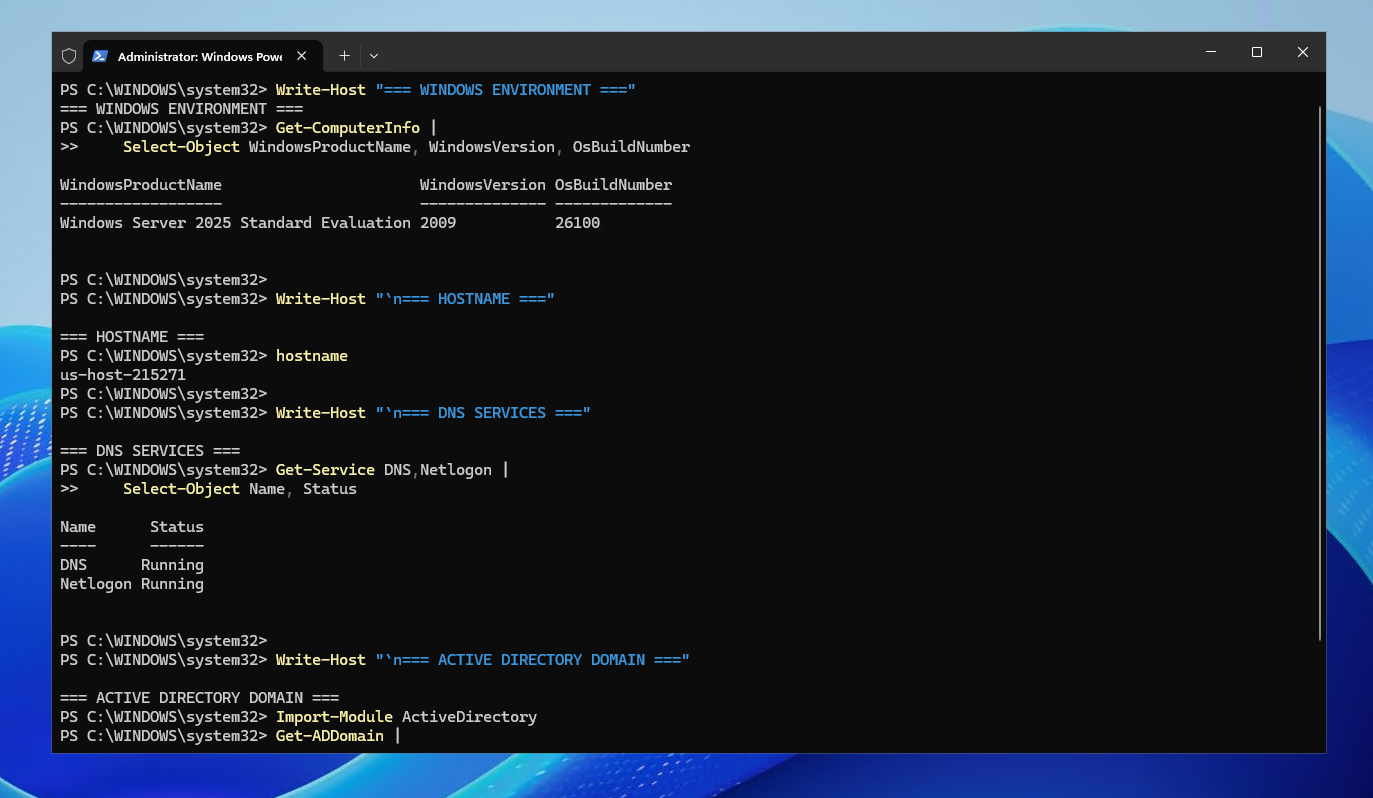Click the === HOSTNAME === output line

click(132, 337)
